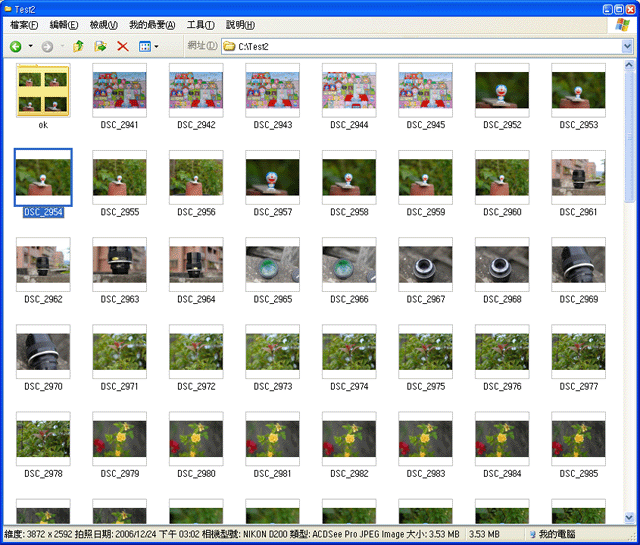Select thumbnail DSC_2967
The height and width of the screenshot is (545, 640).
(425, 265)
